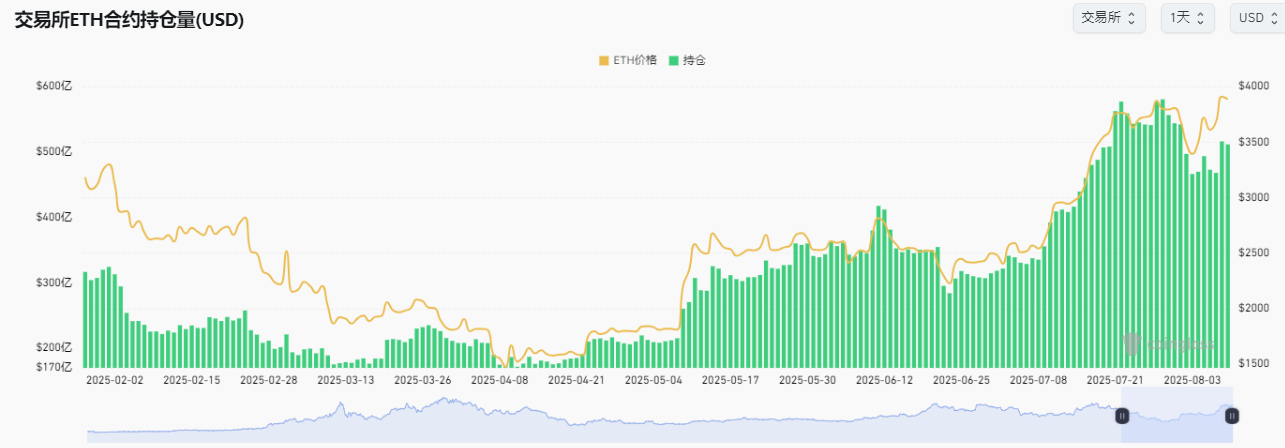Click the up-down chevron icon beside 1天
This screenshot has width=1285, height=448.
click(x=1200, y=18)
